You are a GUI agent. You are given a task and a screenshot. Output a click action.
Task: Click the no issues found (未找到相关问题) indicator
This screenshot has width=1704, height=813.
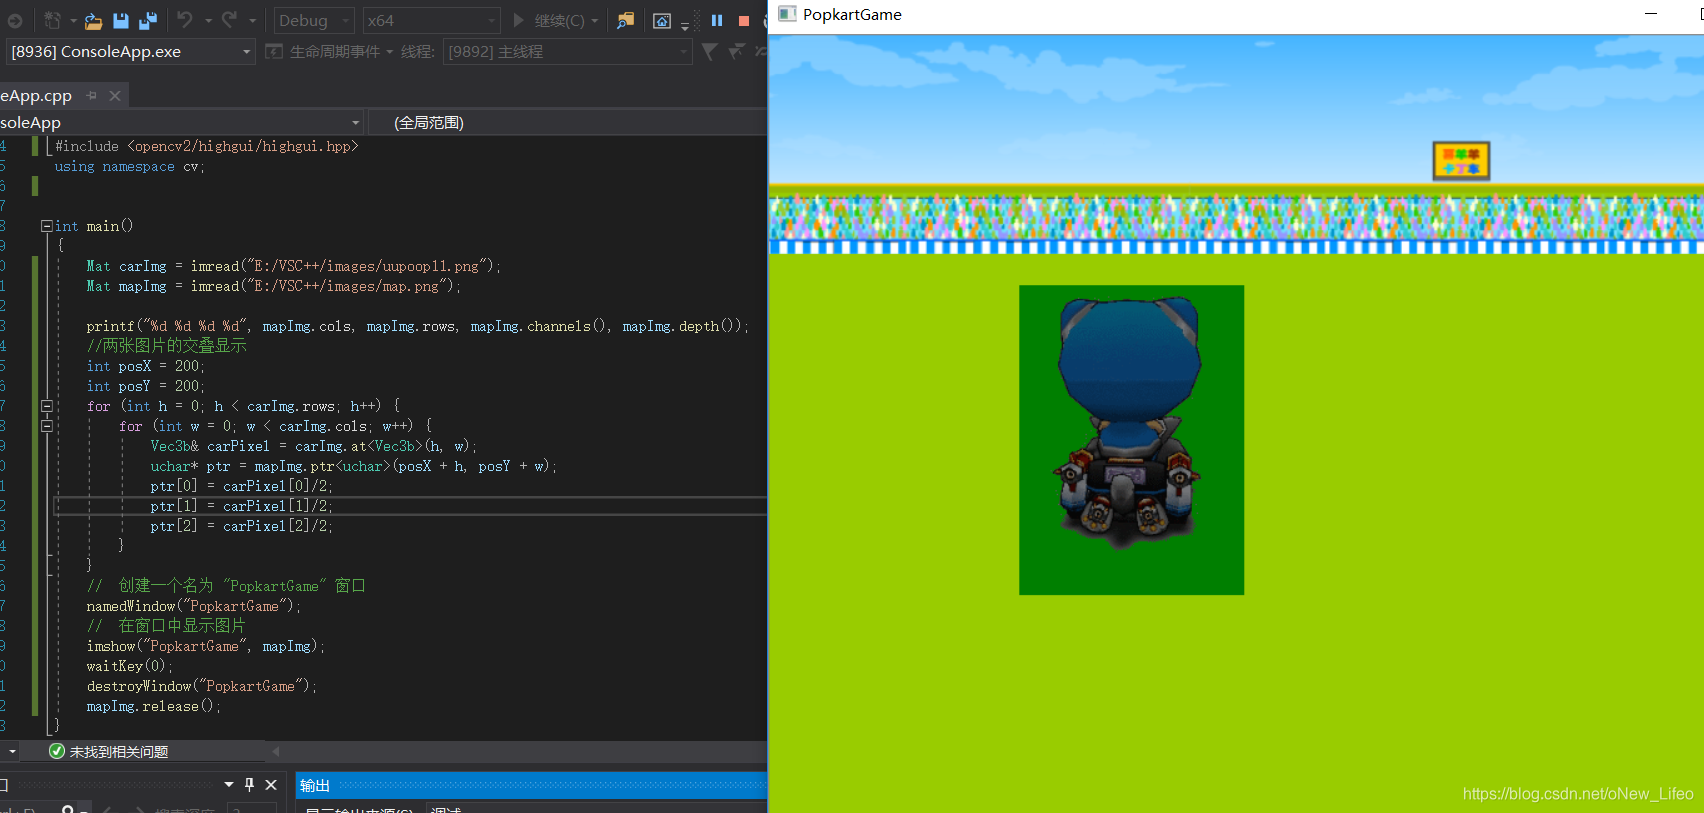[108, 751]
